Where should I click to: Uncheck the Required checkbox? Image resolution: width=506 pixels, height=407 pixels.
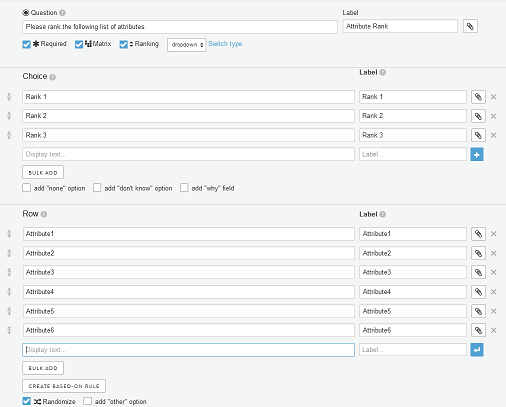[x=26, y=44]
